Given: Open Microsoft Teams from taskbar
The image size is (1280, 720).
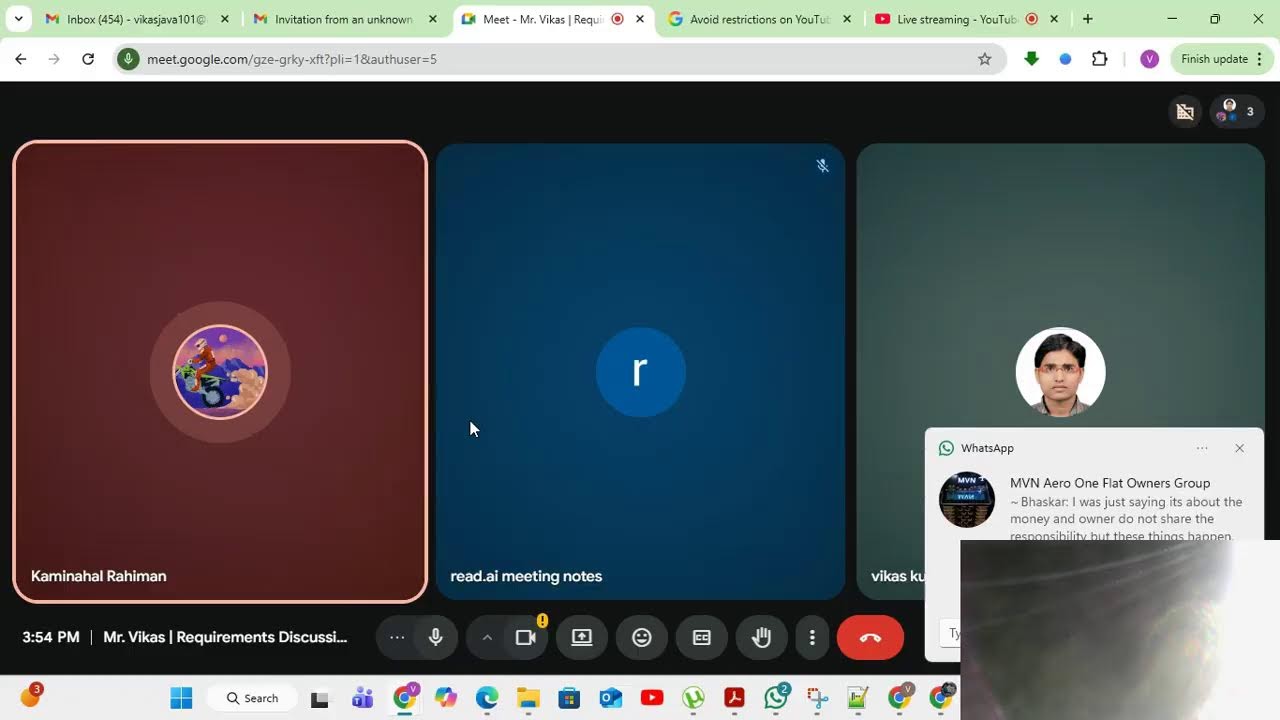Looking at the screenshot, I should pyautogui.click(x=362, y=698).
